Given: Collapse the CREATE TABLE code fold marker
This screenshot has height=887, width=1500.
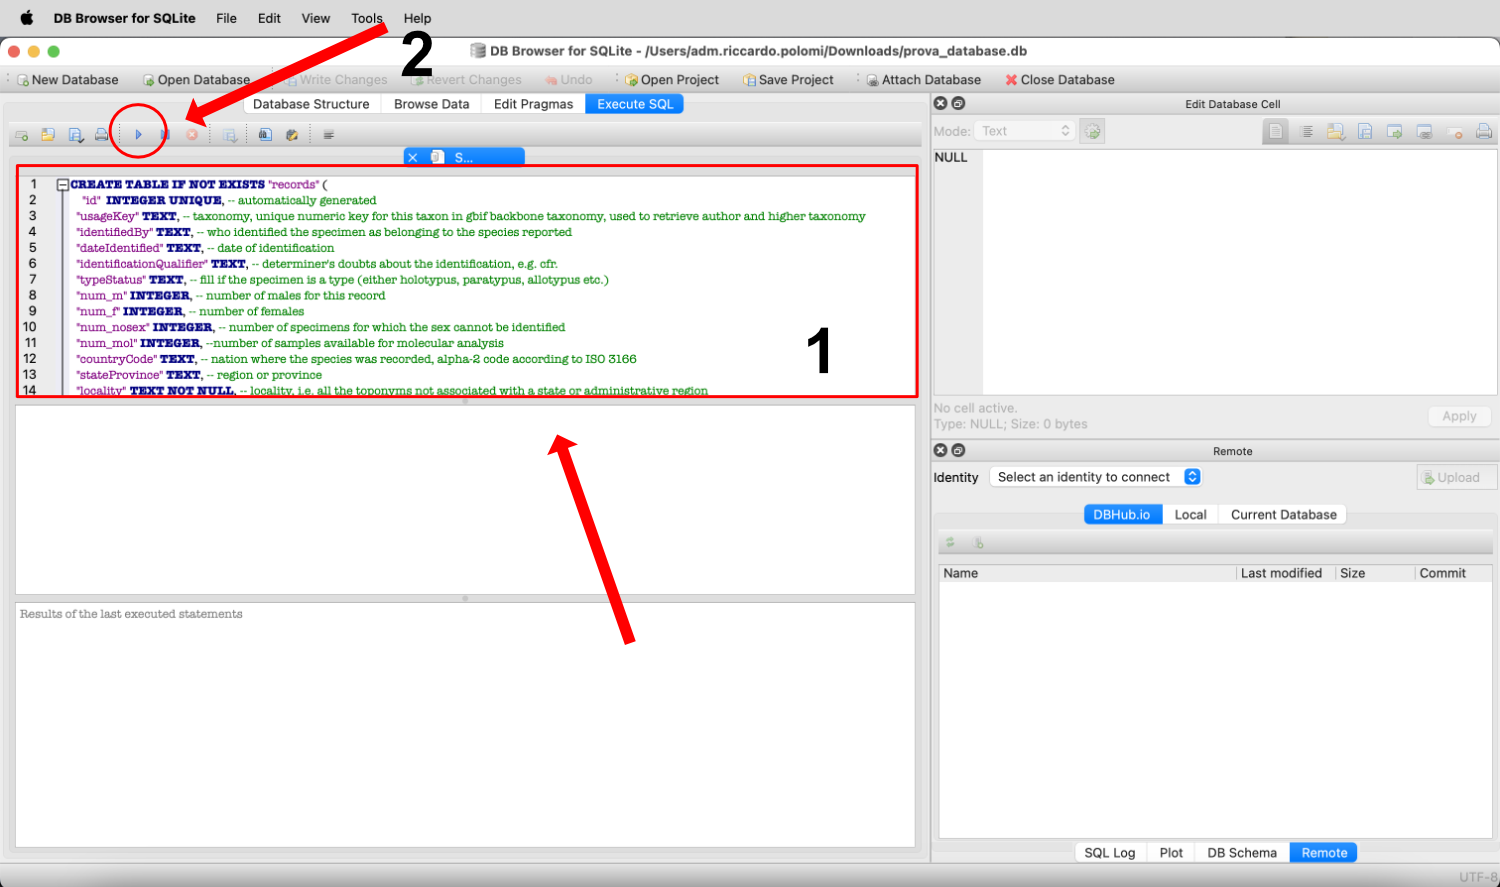Looking at the screenshot, I should pyautogui.click(x=63, y=185).
